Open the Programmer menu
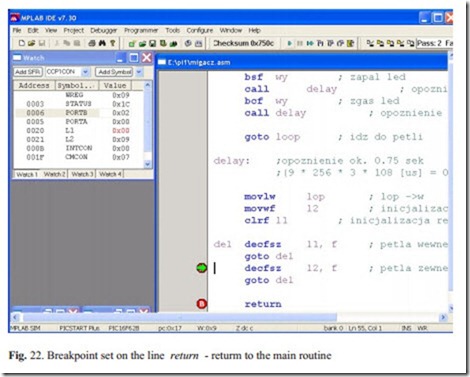Screen dimensions: 470x377 coord(141,30)
